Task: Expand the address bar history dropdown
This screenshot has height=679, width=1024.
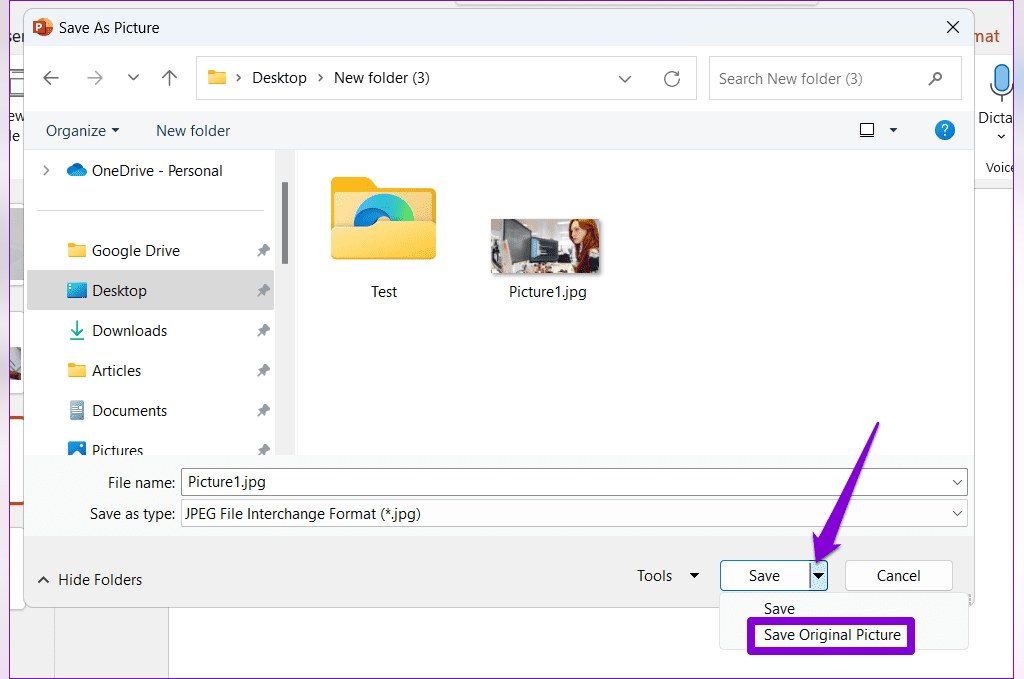Action: [625, 79]
